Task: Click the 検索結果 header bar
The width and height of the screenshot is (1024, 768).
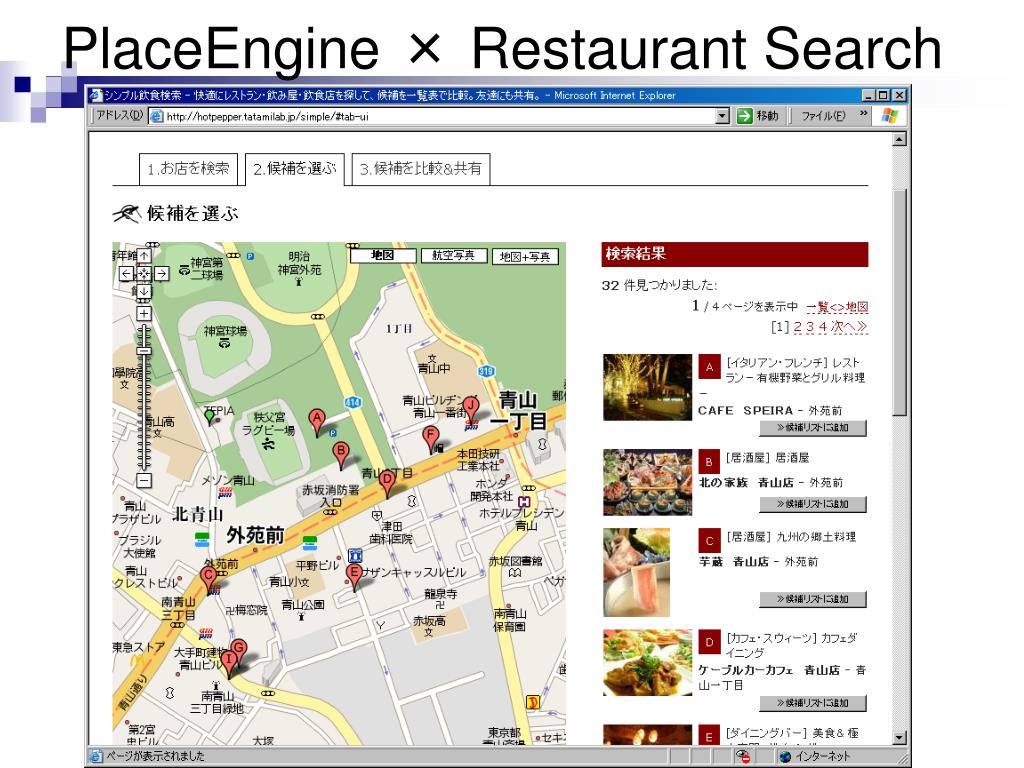Action: [735, 254]
